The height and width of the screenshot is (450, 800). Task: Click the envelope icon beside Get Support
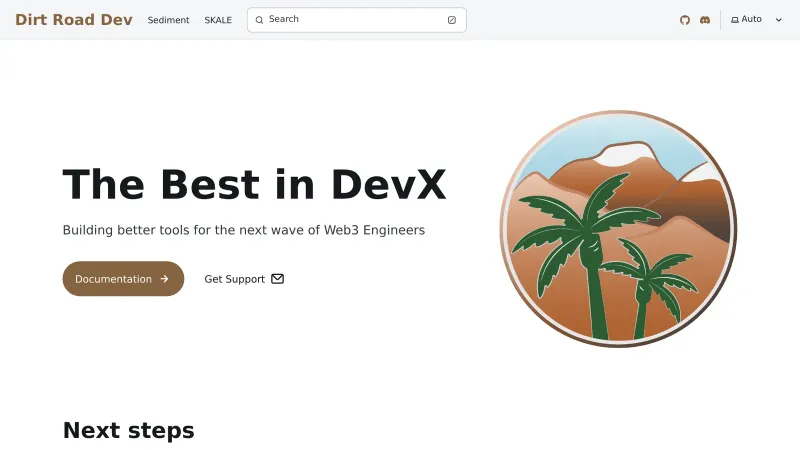[278, 279]
